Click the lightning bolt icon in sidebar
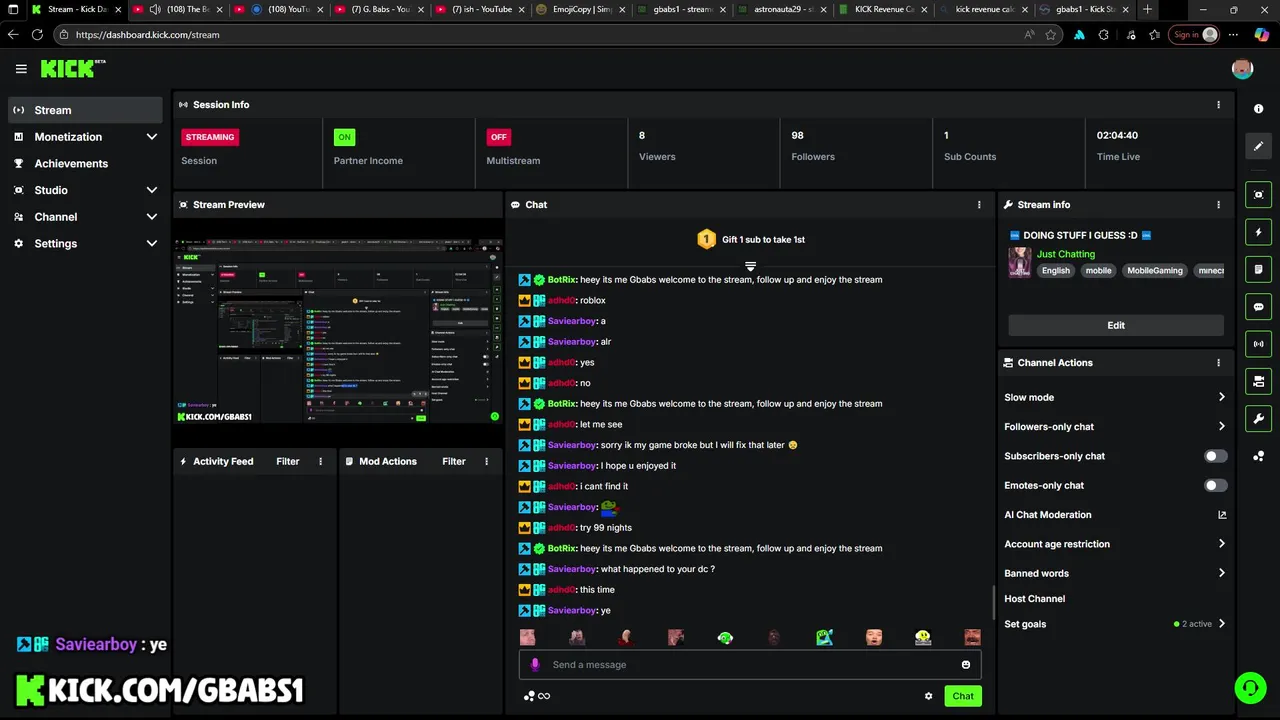The height and width of the screenshot is (720, 1280). click(1259, 232)
